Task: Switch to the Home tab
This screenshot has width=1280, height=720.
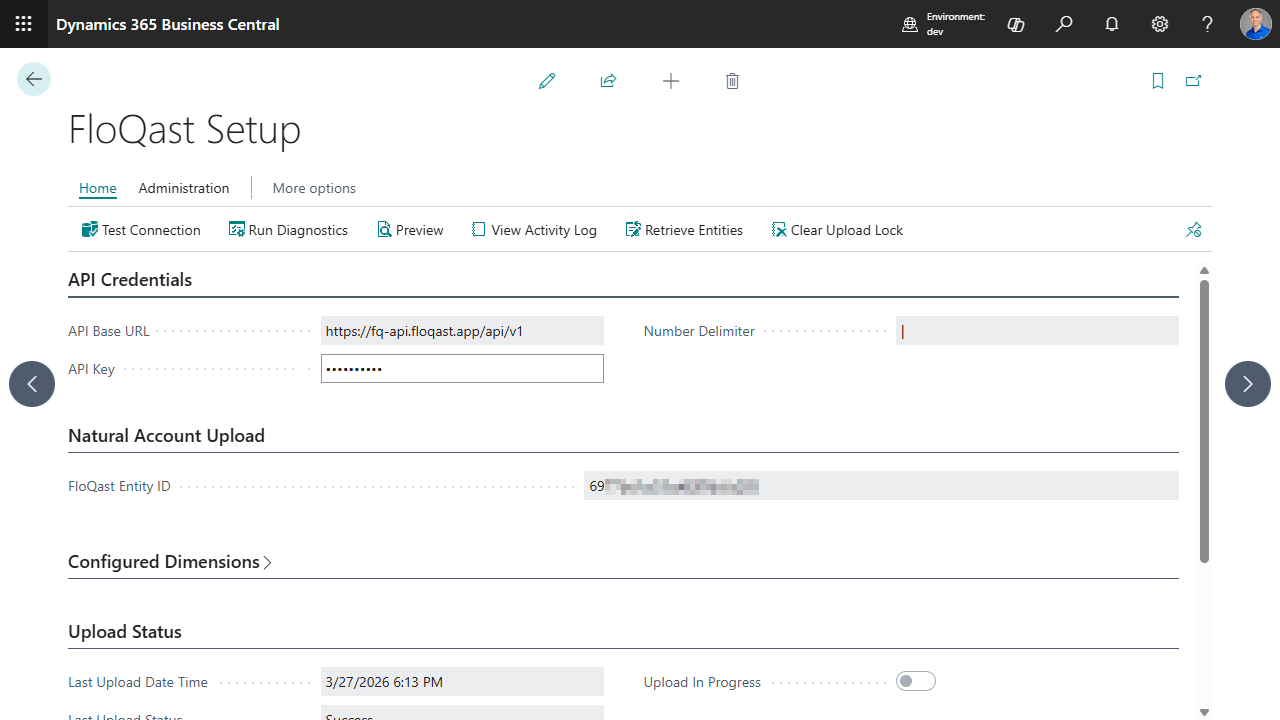Action: click(98, 188)
